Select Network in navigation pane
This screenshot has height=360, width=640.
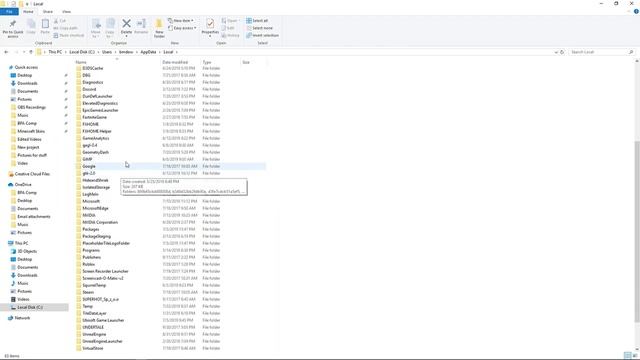(22, 318)
